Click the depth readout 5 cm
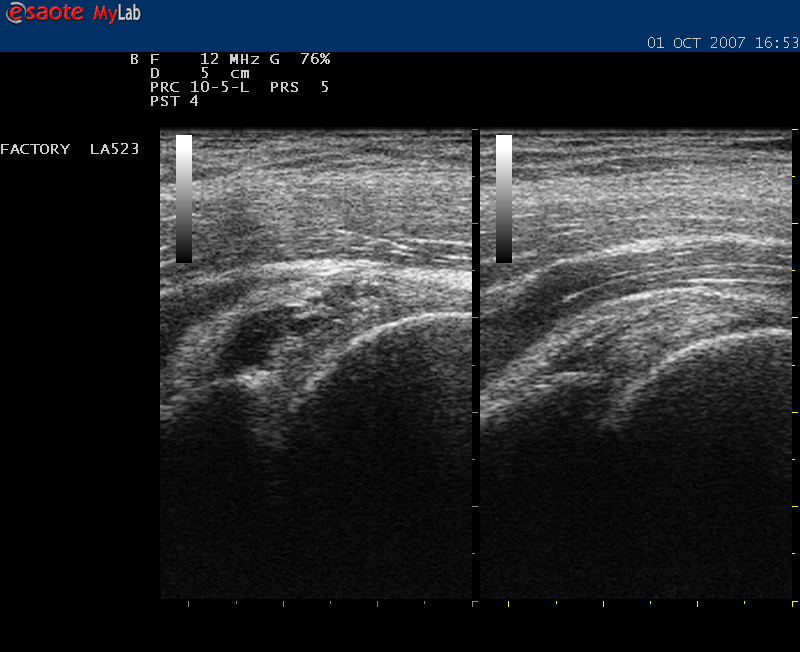800x652 pixels. [x=224, y=73]
